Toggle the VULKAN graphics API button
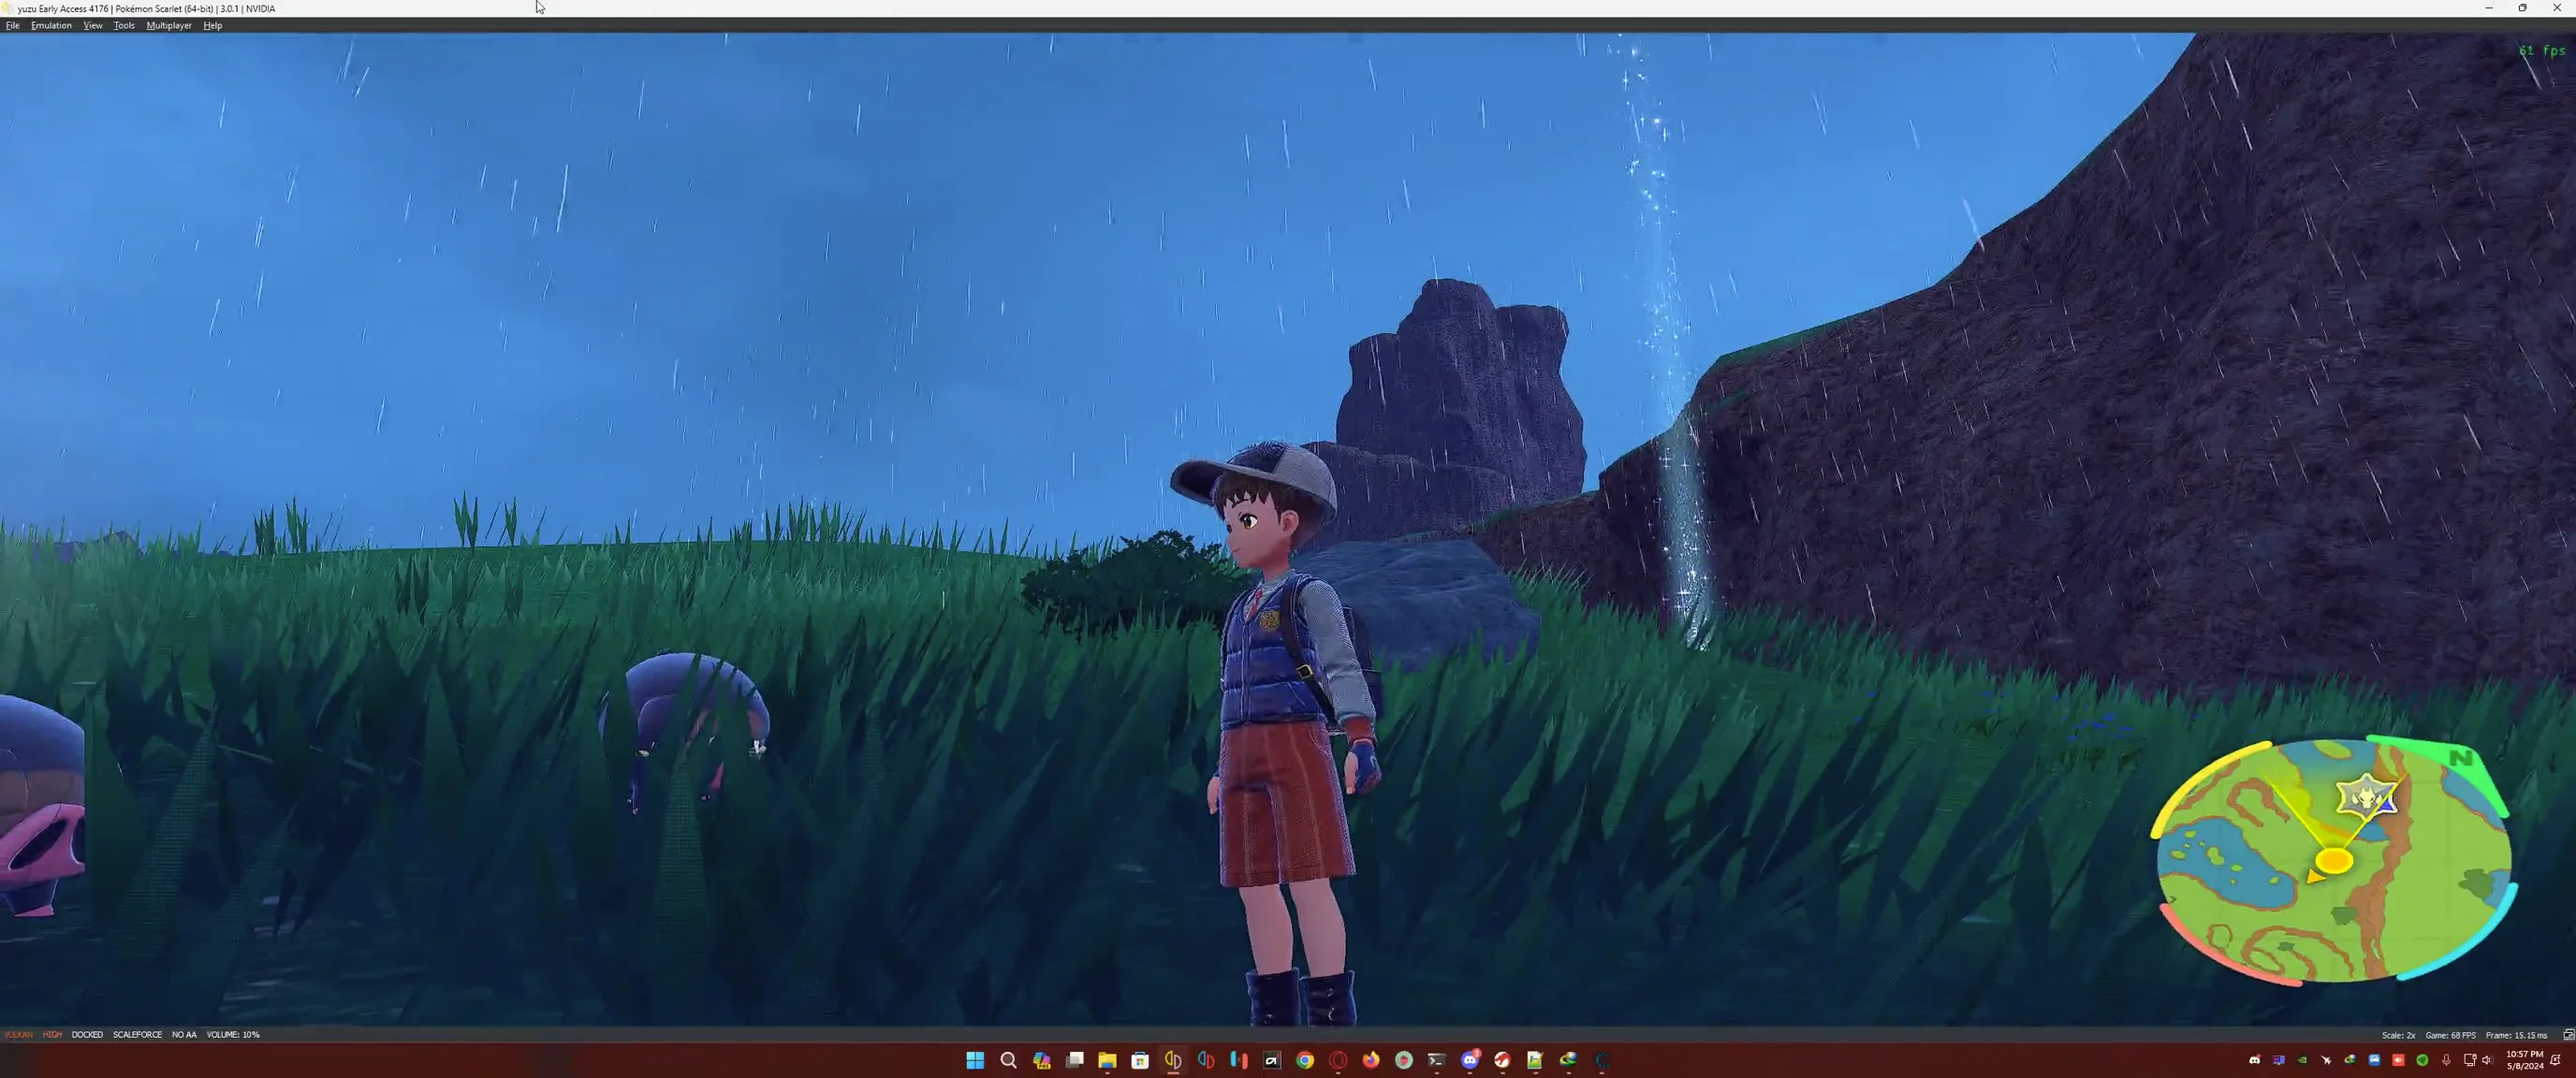The image size is (2576, 1078). coord(19,1034)
